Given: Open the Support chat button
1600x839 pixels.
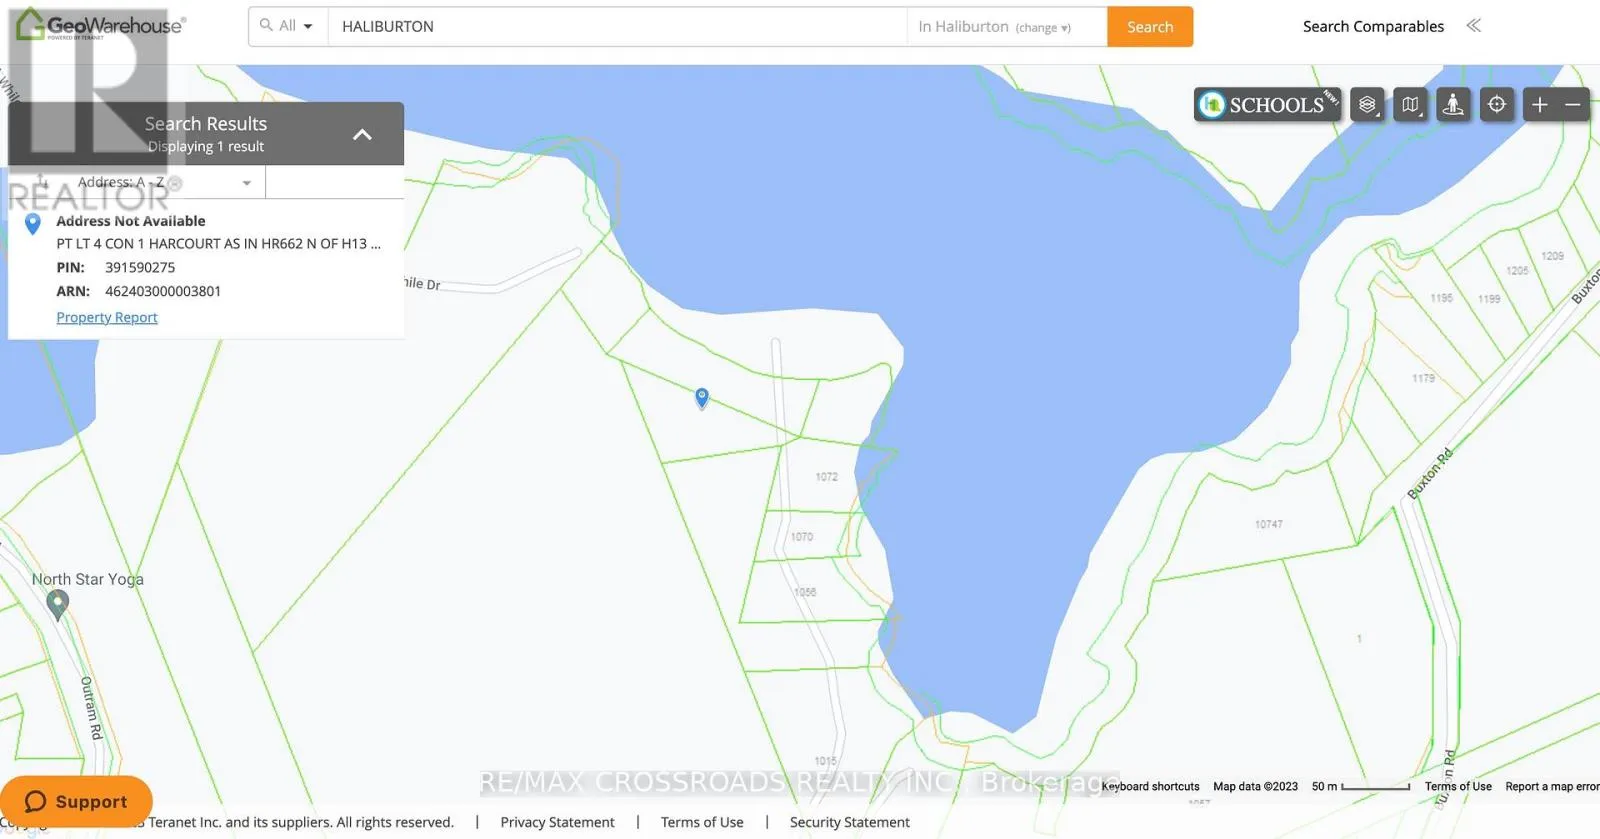Looking at the screenshot, I should 76,801.
